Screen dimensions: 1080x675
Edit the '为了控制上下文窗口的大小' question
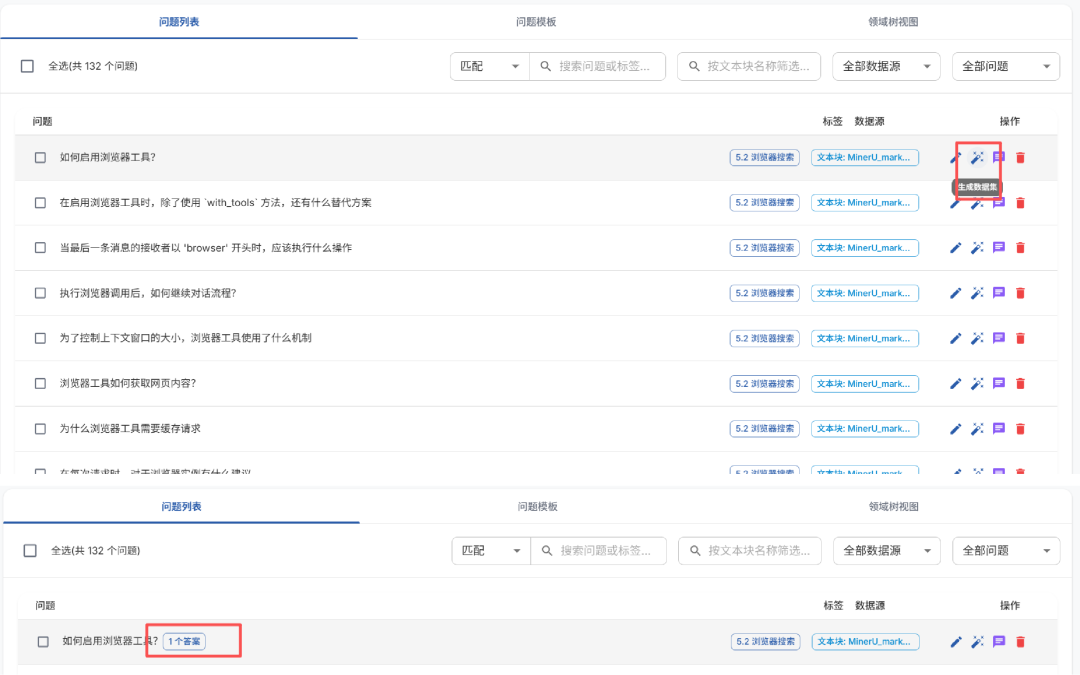955,338
